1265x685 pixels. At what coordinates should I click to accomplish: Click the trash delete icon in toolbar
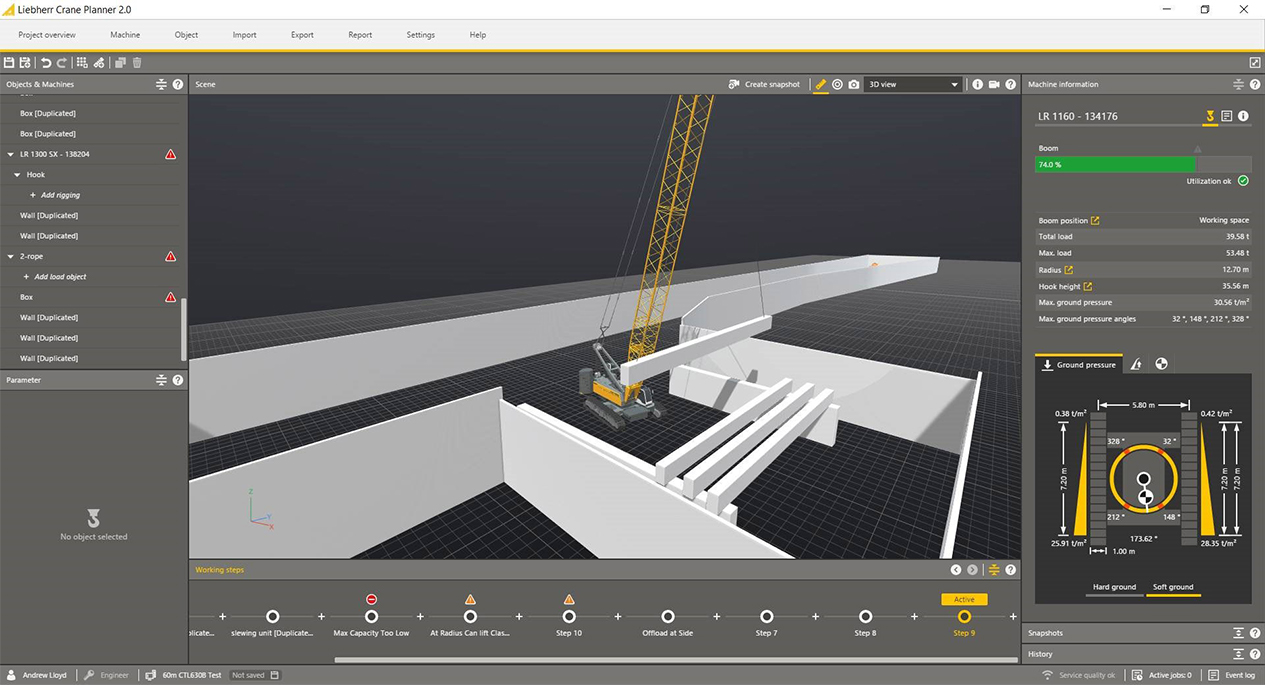(137, 63)
